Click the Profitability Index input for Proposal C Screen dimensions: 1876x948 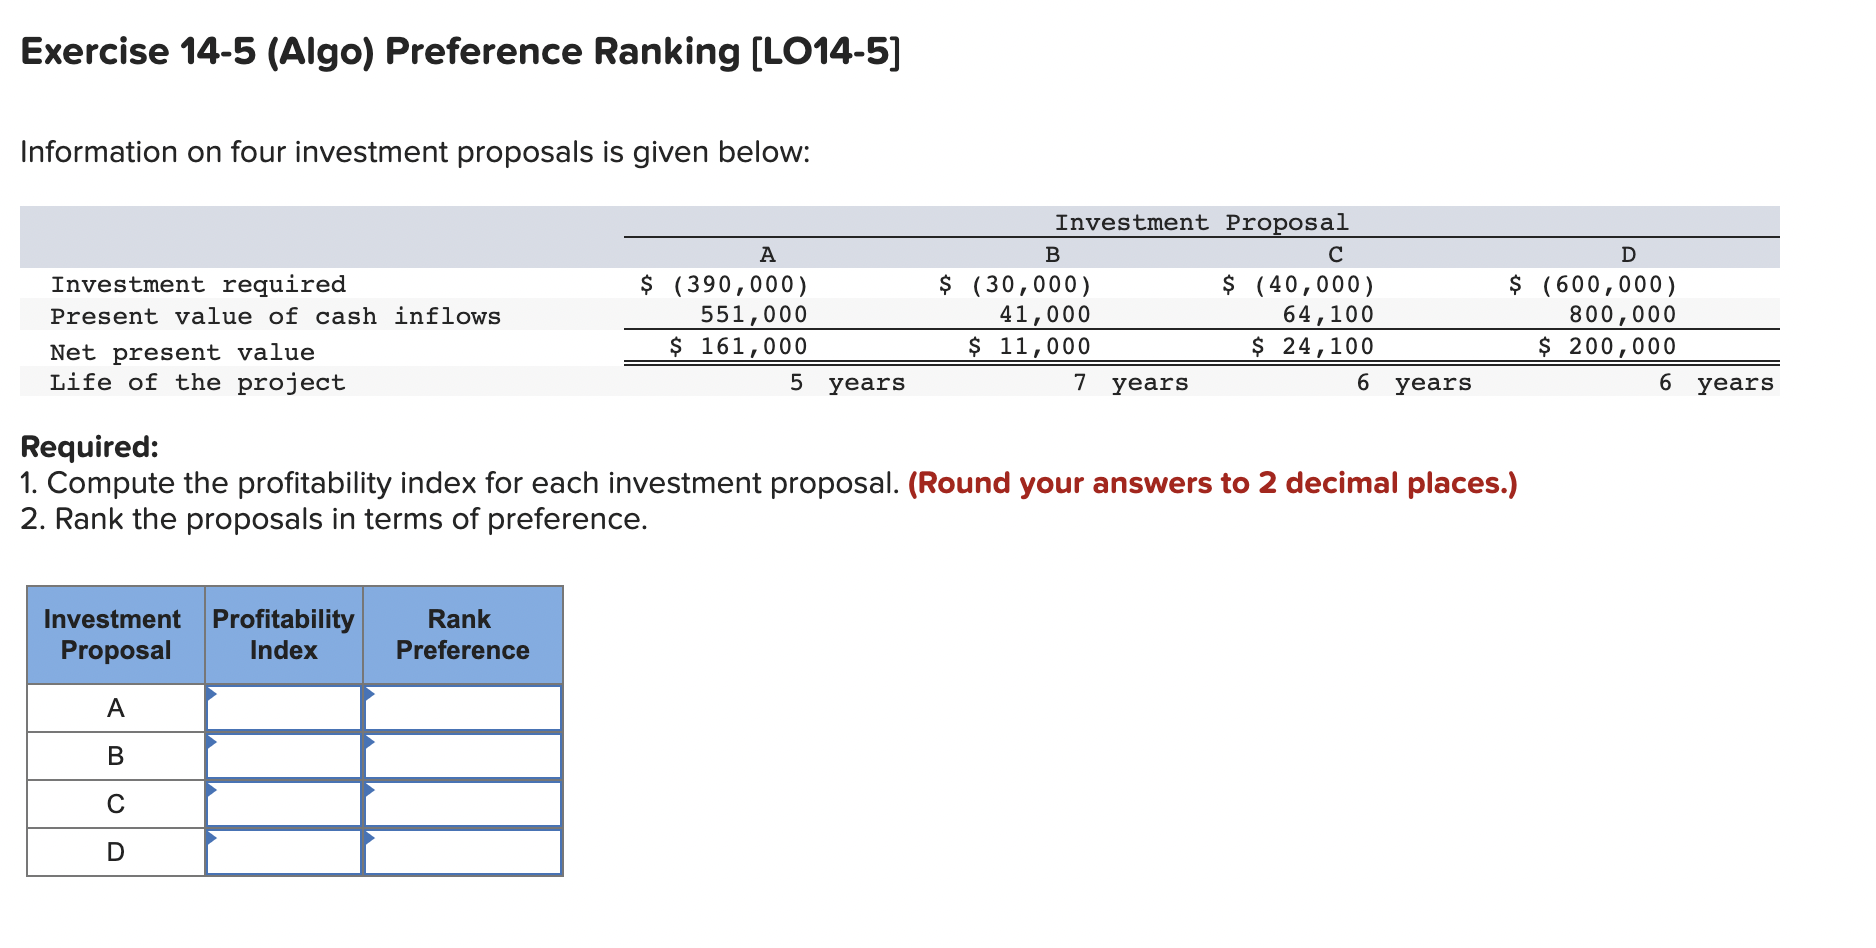[x=283, y=803]
